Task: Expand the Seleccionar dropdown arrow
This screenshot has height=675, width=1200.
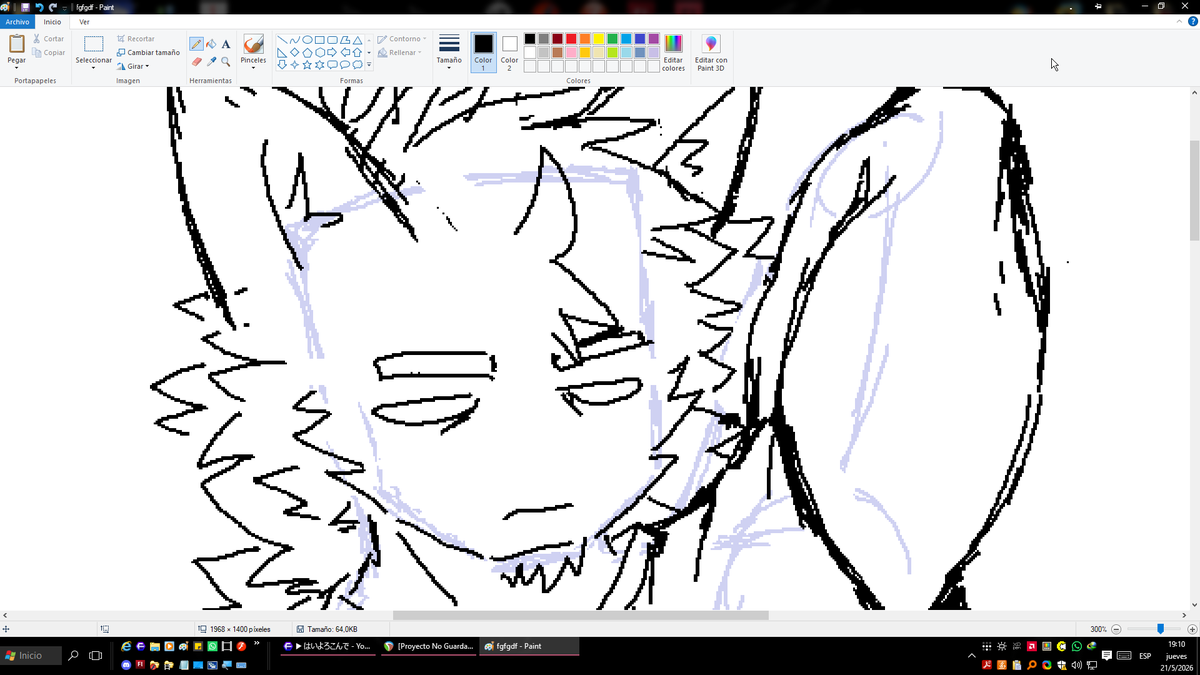Action: point(93,68)
